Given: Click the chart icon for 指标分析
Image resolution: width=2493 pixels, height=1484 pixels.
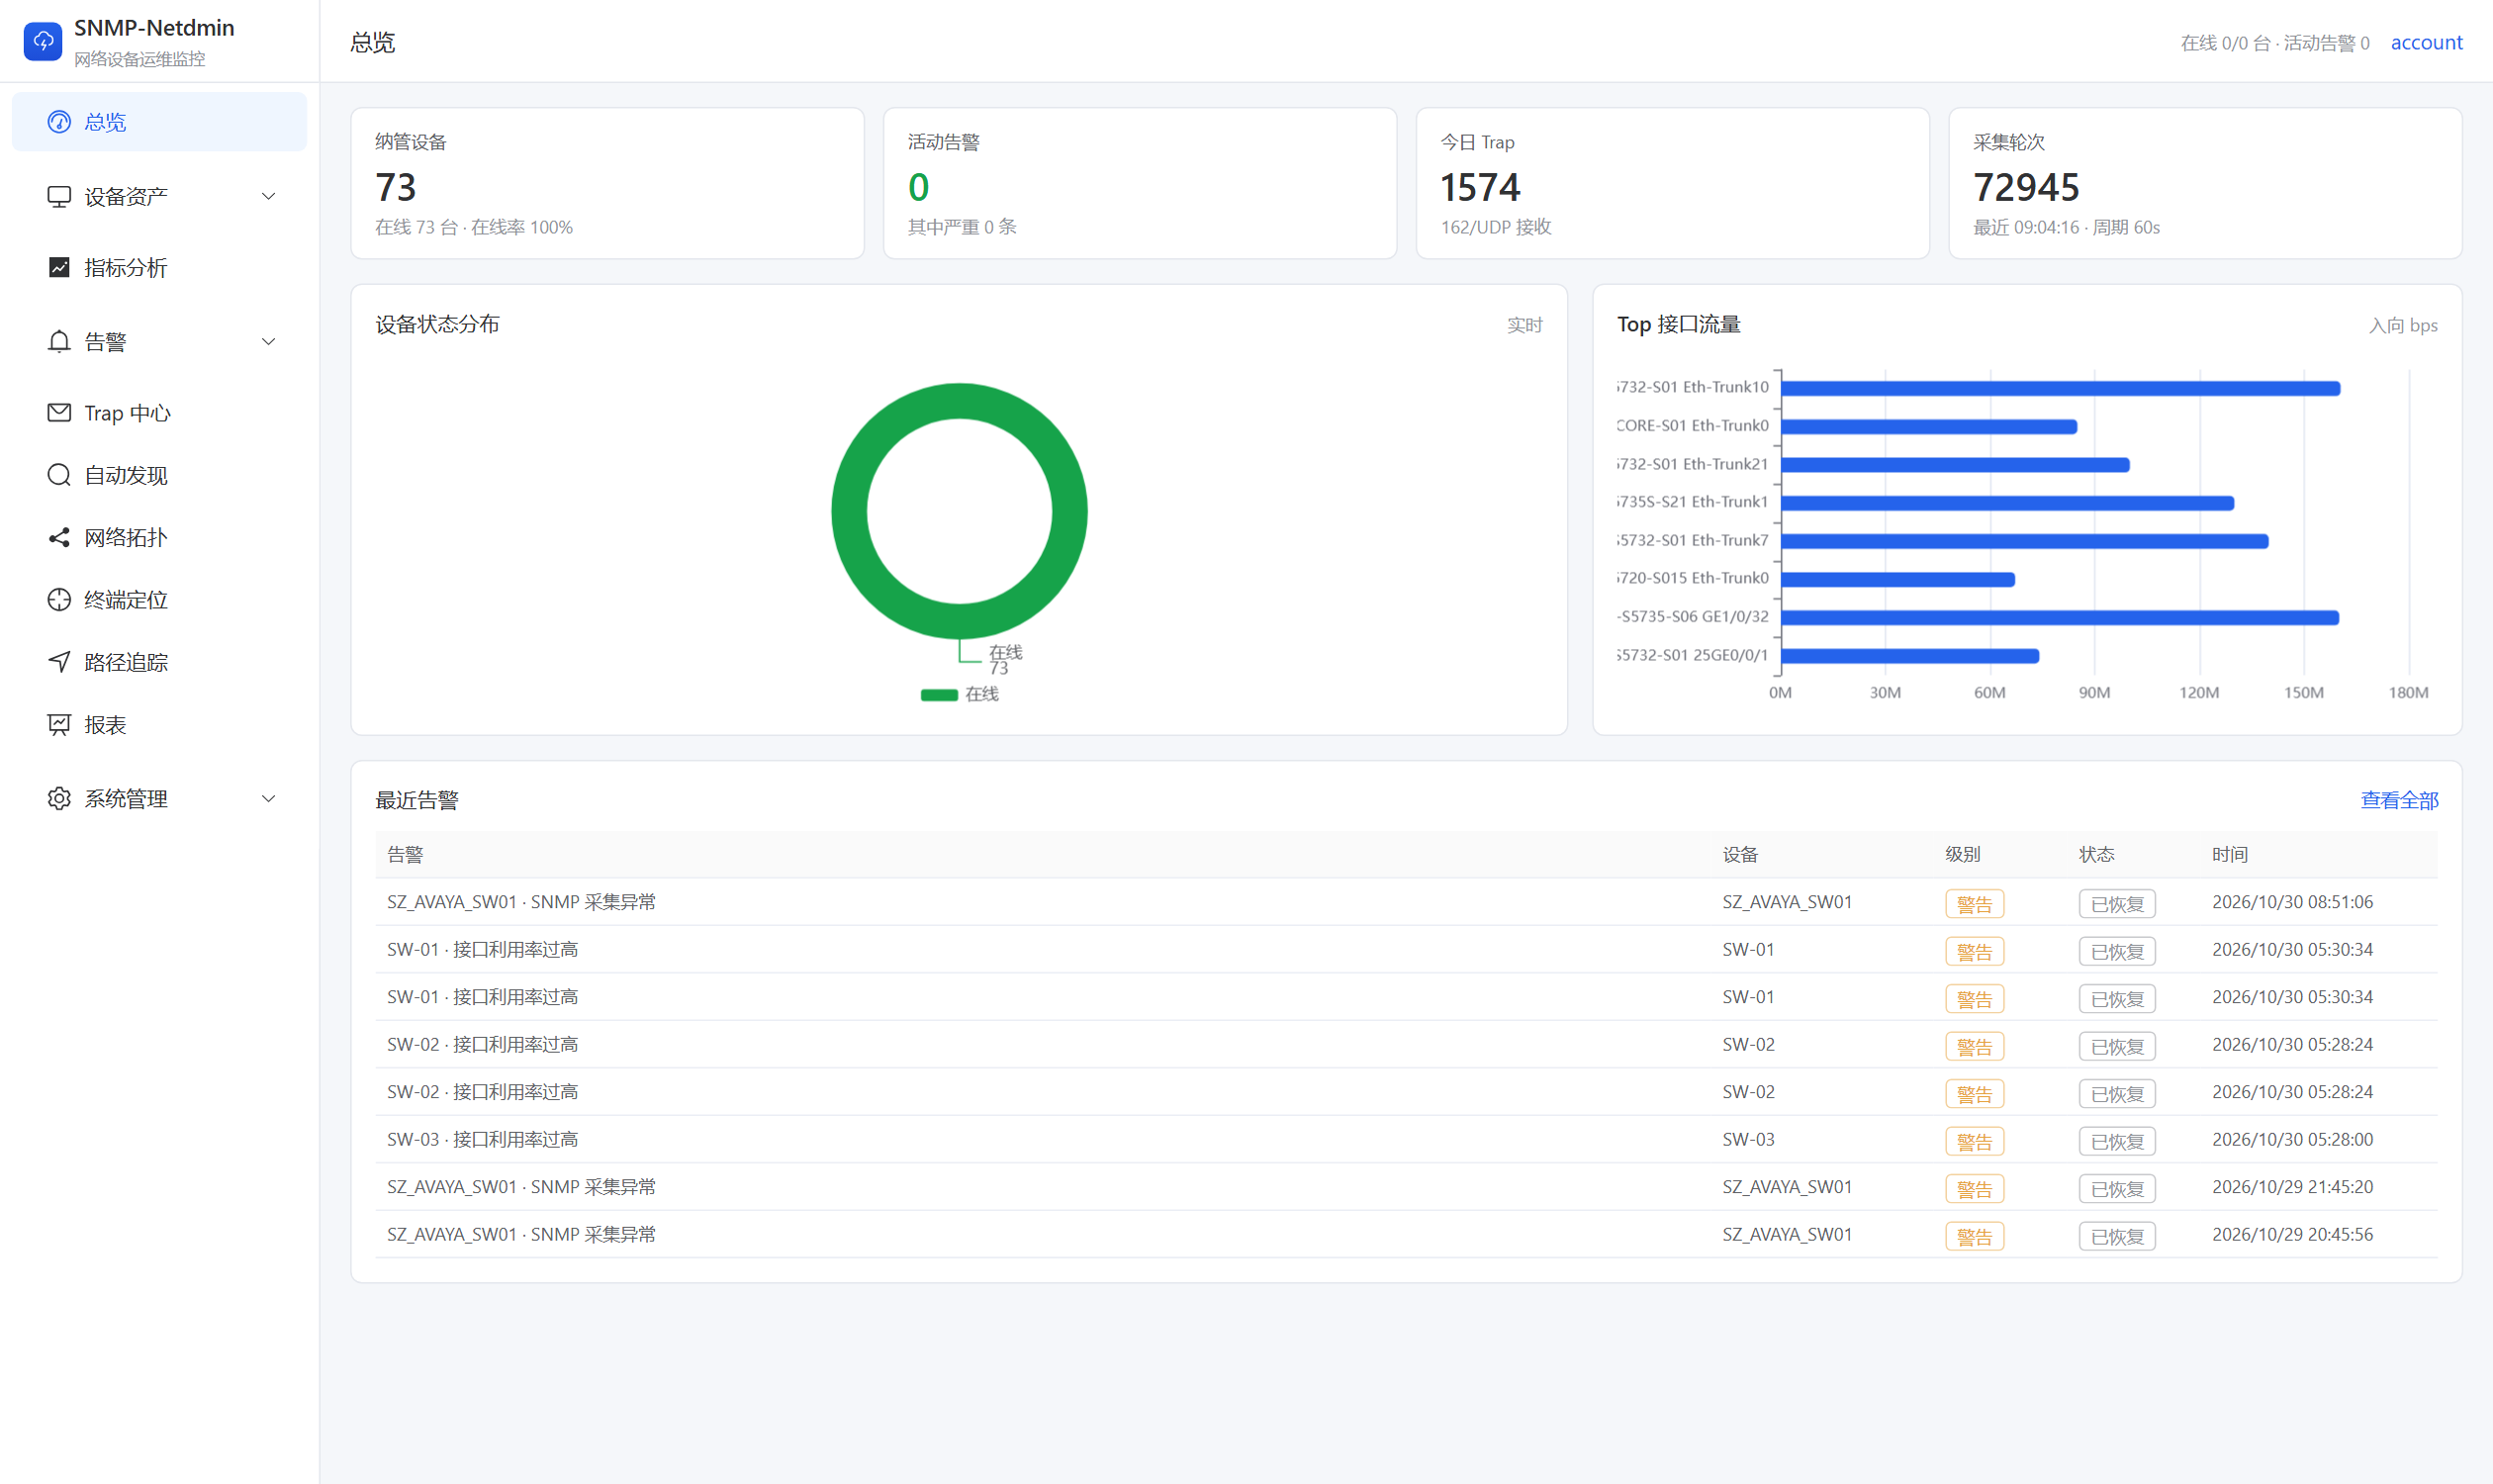Looking at the screenshot, I should tap(59, 267).
